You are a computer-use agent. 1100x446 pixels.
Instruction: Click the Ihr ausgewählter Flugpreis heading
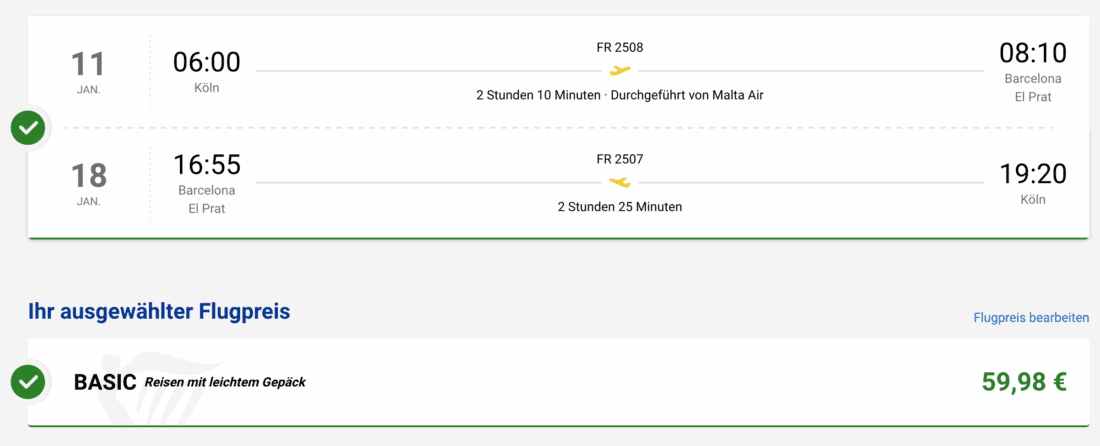pyautogui.click(x=159, y=312)
